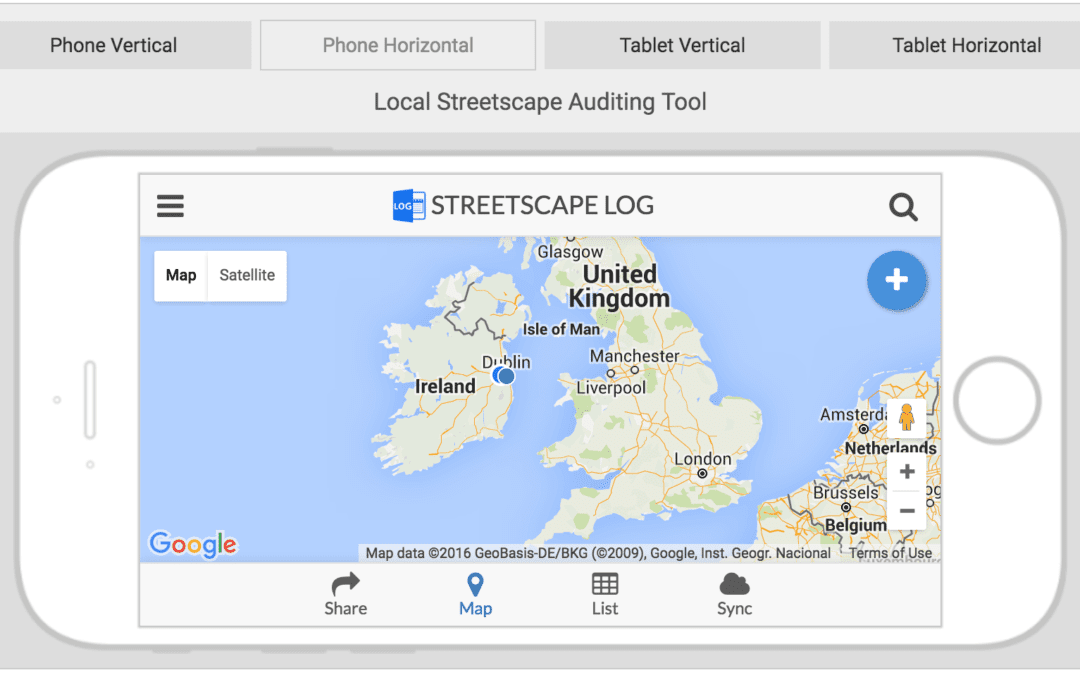
Task: Click the Isle of Man label
Action: tap(561, 329)
